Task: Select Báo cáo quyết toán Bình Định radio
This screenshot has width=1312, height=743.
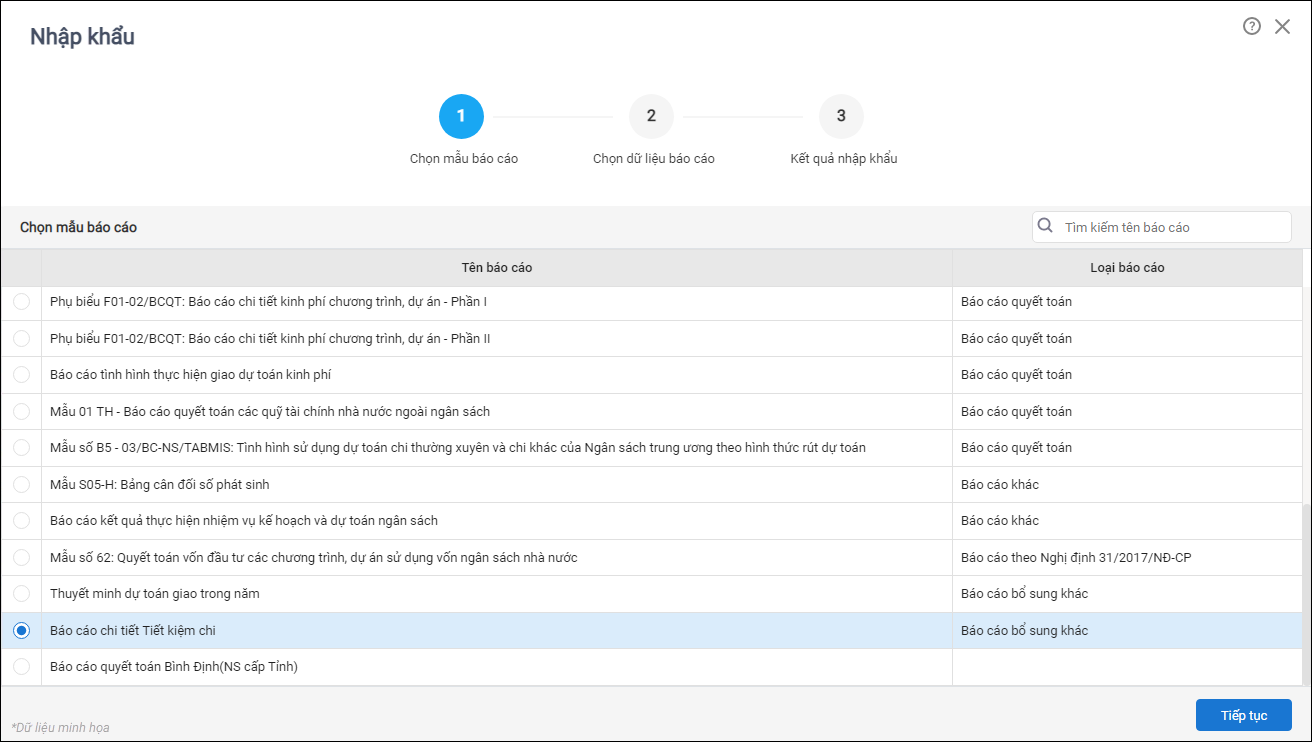Action: coord(21,667)
